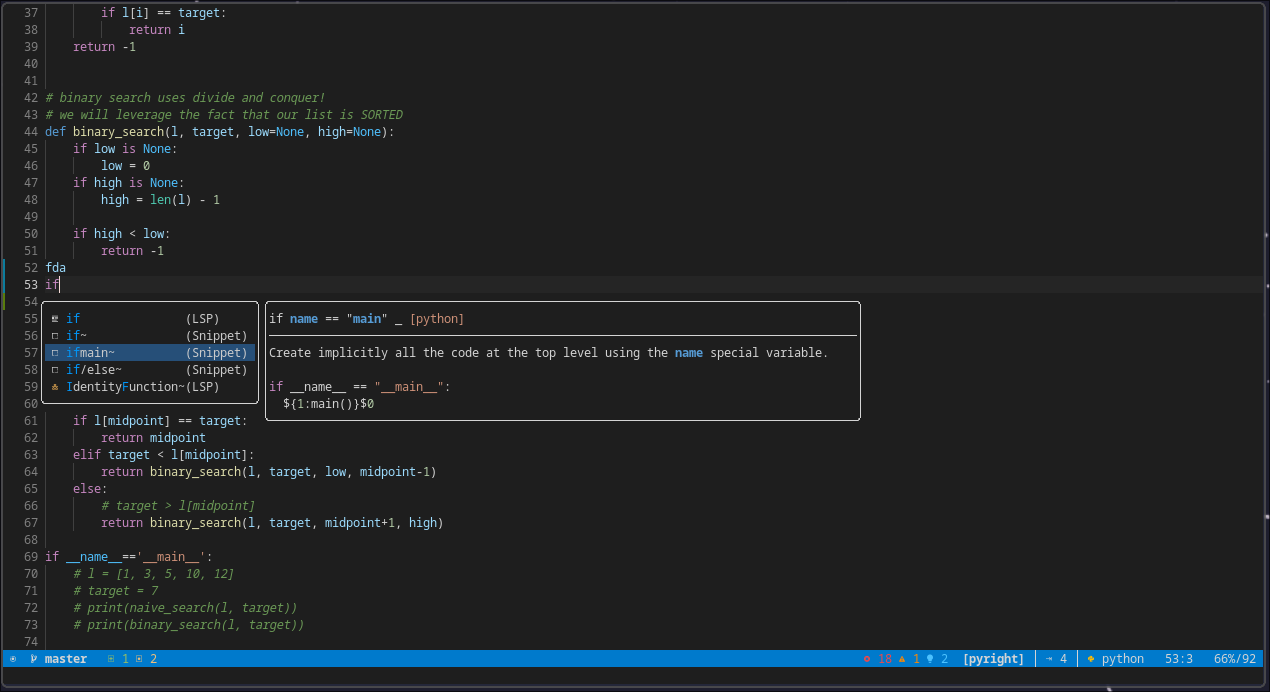
Task: Click the snippet icon next to 'ifmain~'
Action: 54,353
